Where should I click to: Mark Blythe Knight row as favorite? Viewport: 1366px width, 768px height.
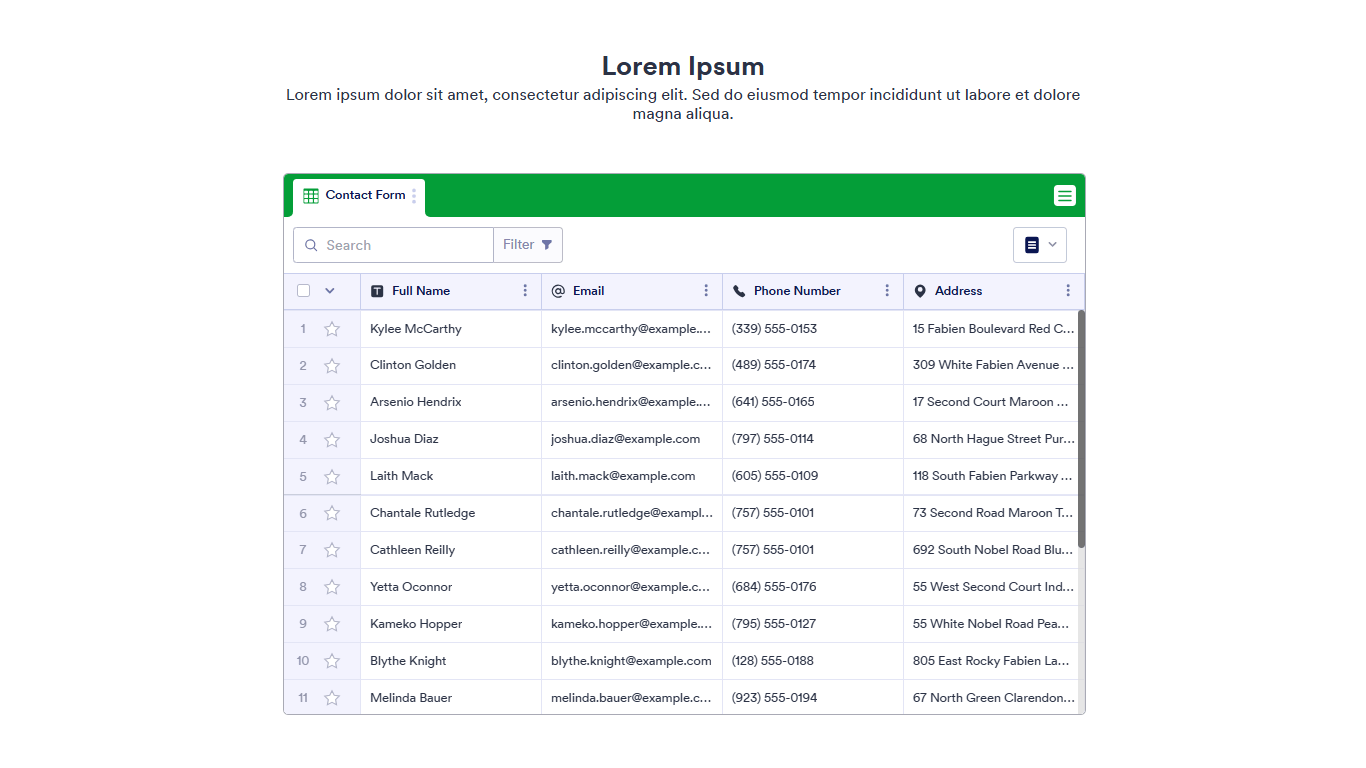pyautogui.click(x=332, y=661)
